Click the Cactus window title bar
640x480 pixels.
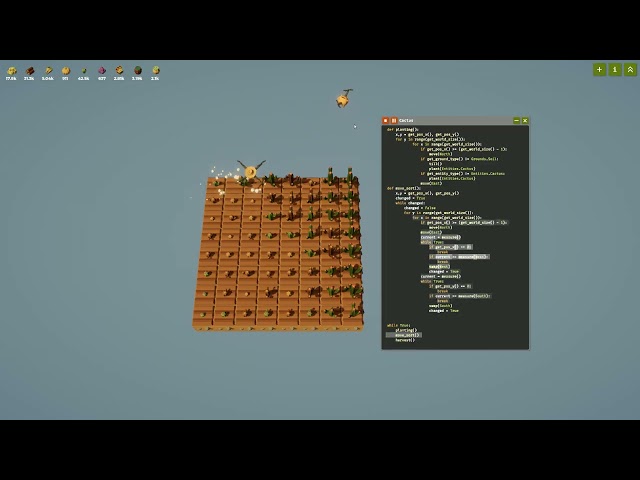455,120
